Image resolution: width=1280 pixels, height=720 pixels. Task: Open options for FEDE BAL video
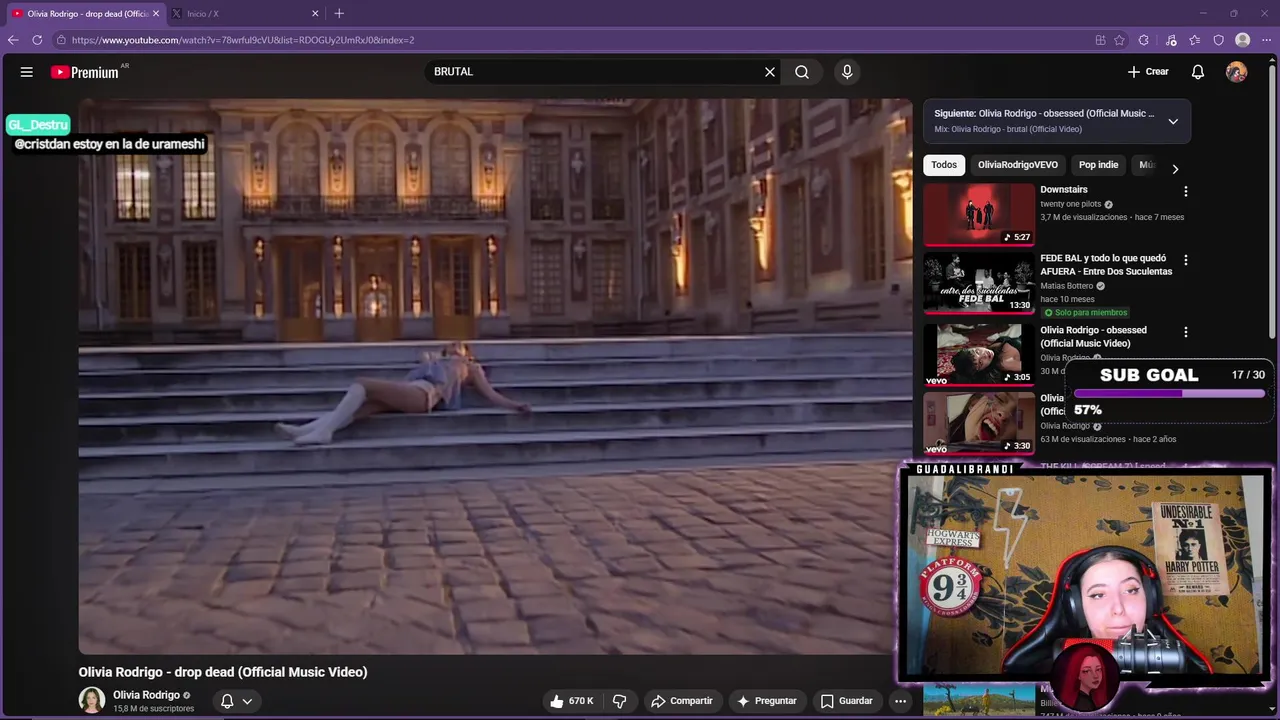click(1186, 260)
